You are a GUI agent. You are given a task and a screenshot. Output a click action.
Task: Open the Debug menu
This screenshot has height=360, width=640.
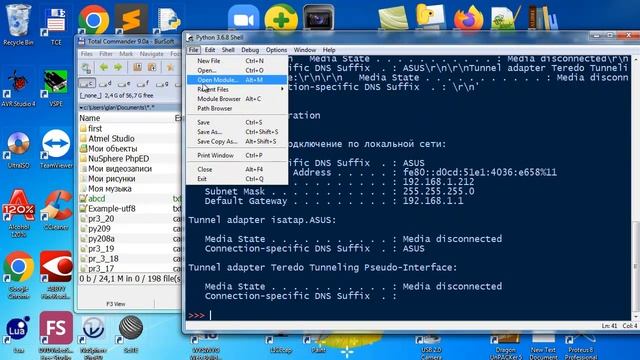click(x=250, y=50)
